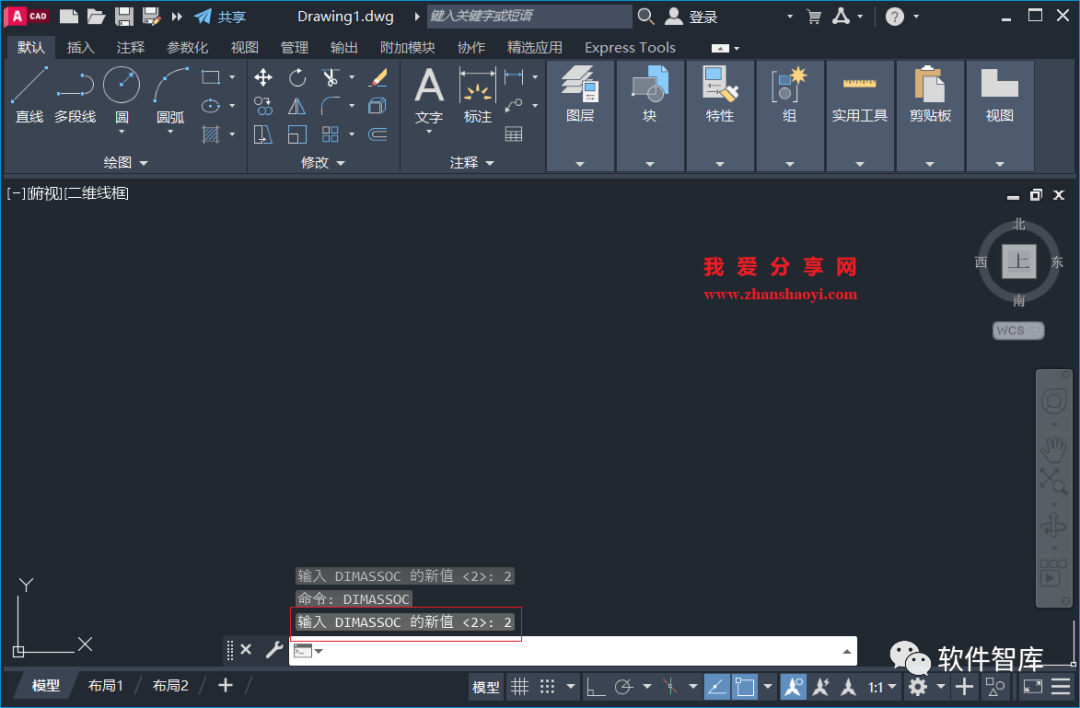
Task: Open the 标注 dimension tool
Action: tap(477, 90)
